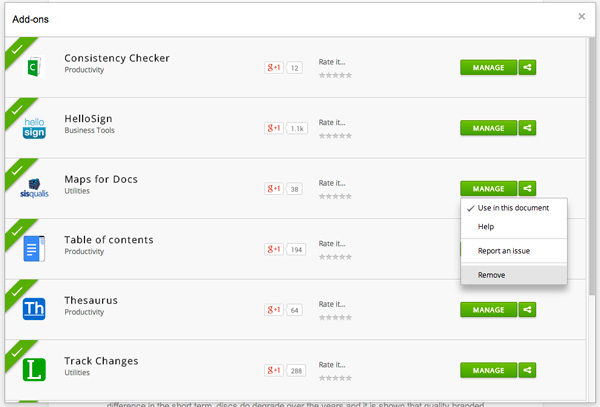
Task: Click the g+1 button for Table of contents
Action: click(274, 249)
